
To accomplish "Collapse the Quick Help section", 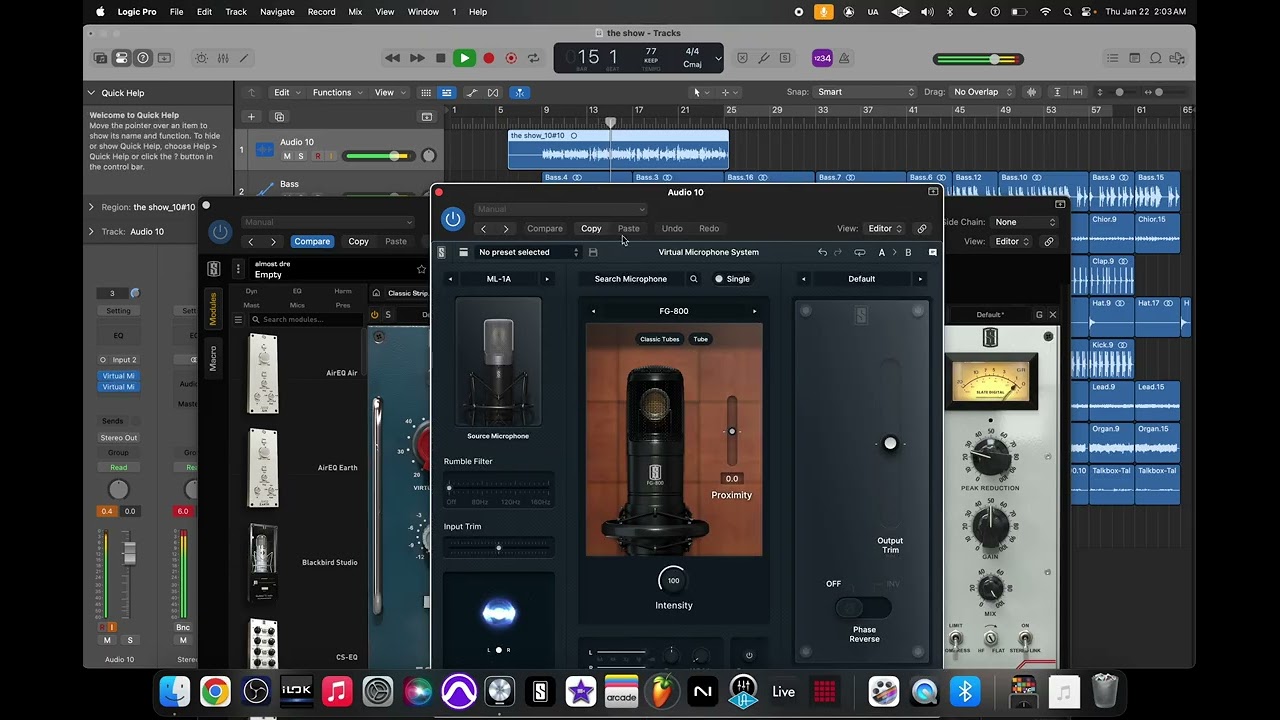I will point(91,93).
